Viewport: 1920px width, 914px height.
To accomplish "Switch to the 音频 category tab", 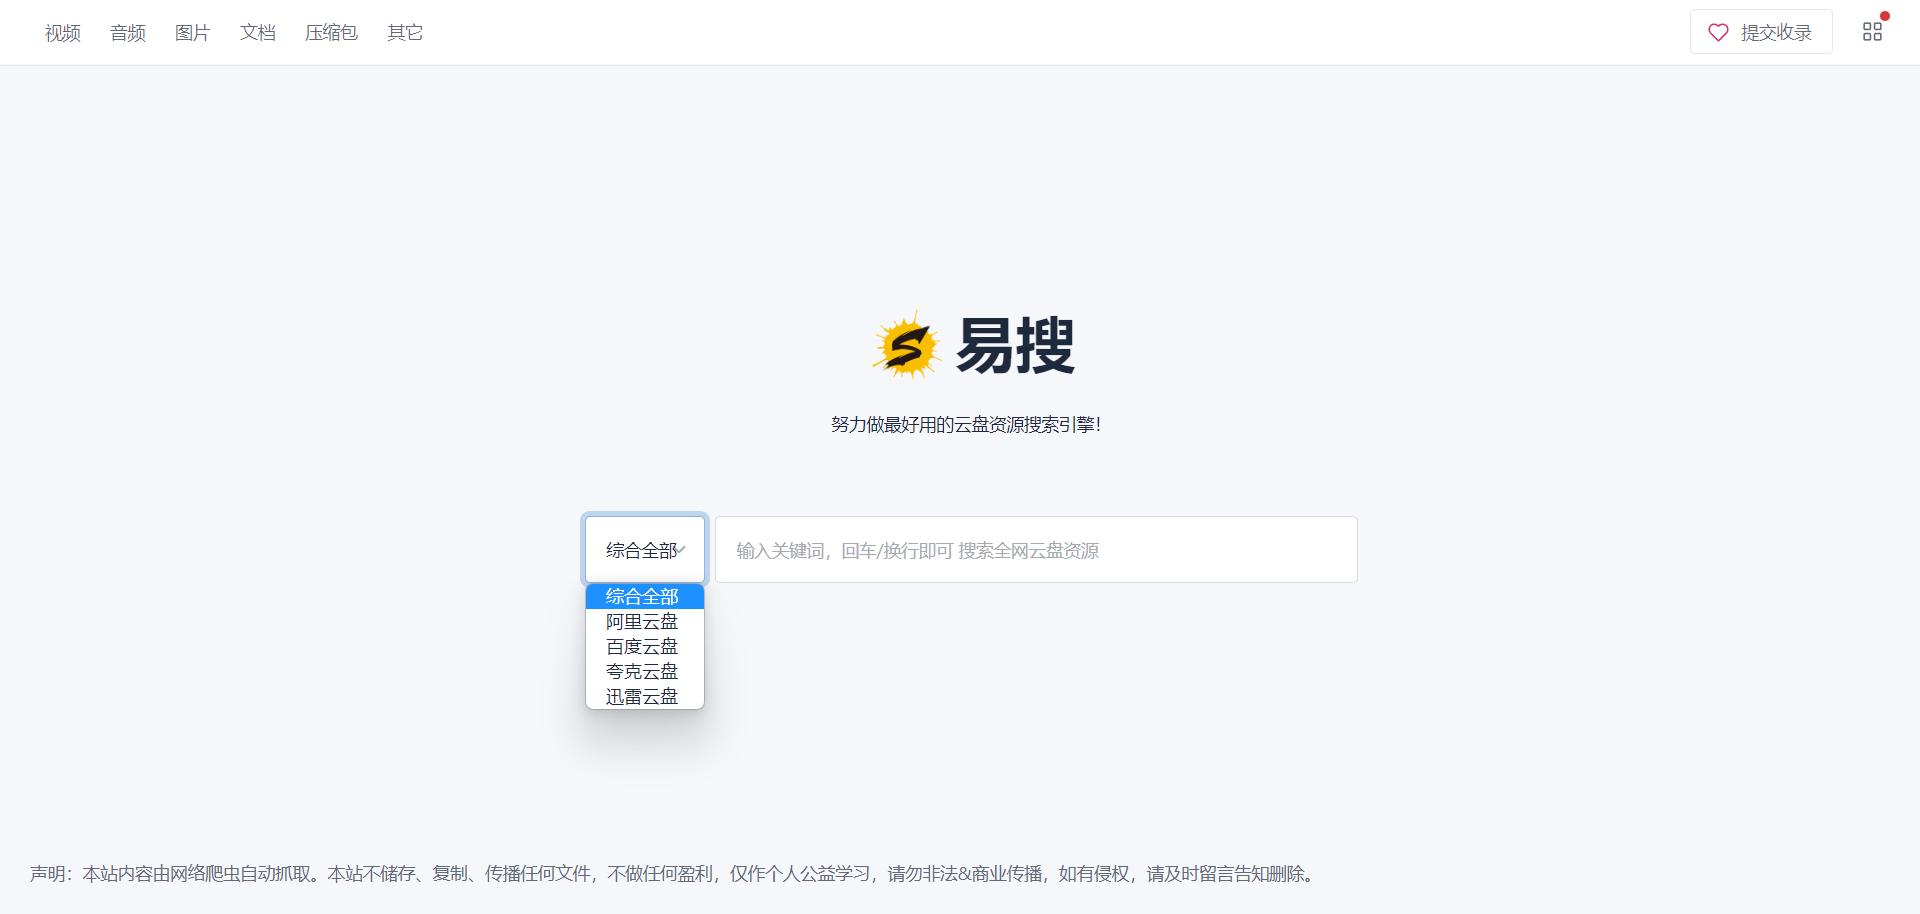I will point(127,32).
